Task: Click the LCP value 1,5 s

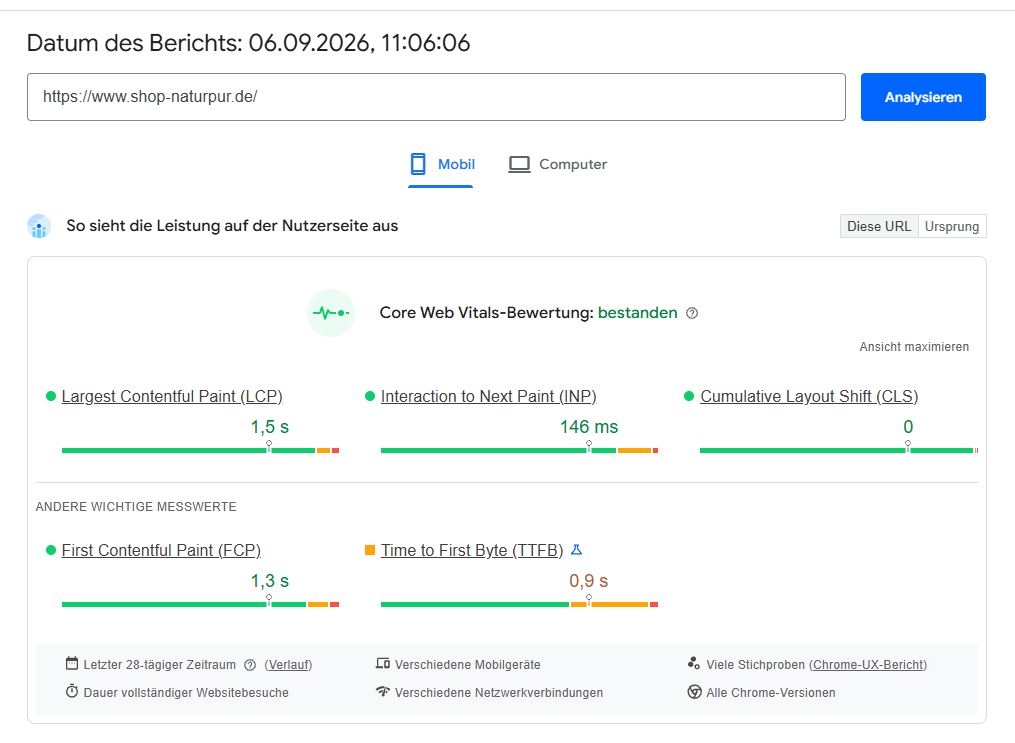Action: [x=269, y=427]
